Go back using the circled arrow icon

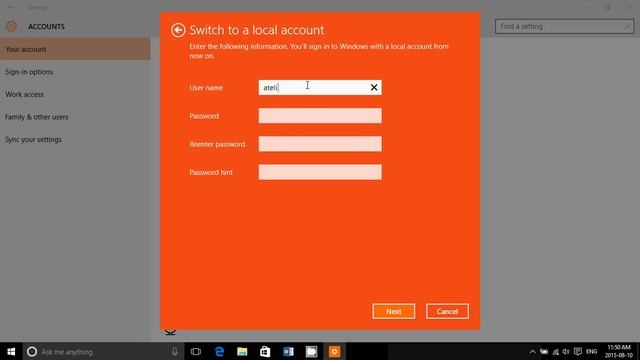178,30
